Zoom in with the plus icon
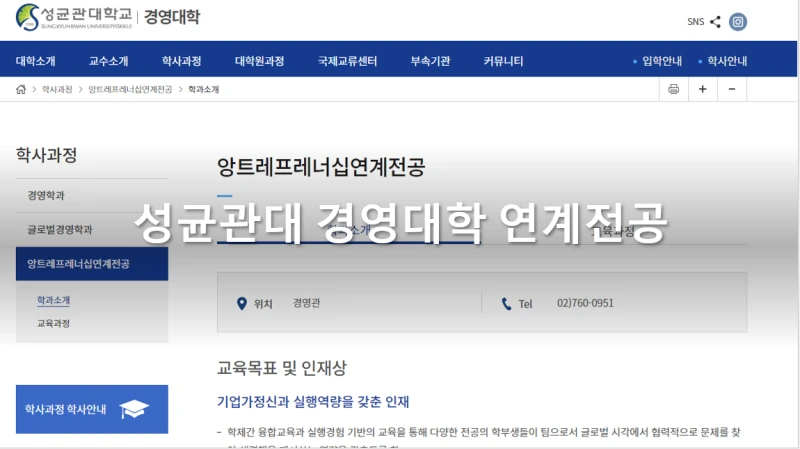The height and width of the screenshot is (449, 800). tap(703, 89)
